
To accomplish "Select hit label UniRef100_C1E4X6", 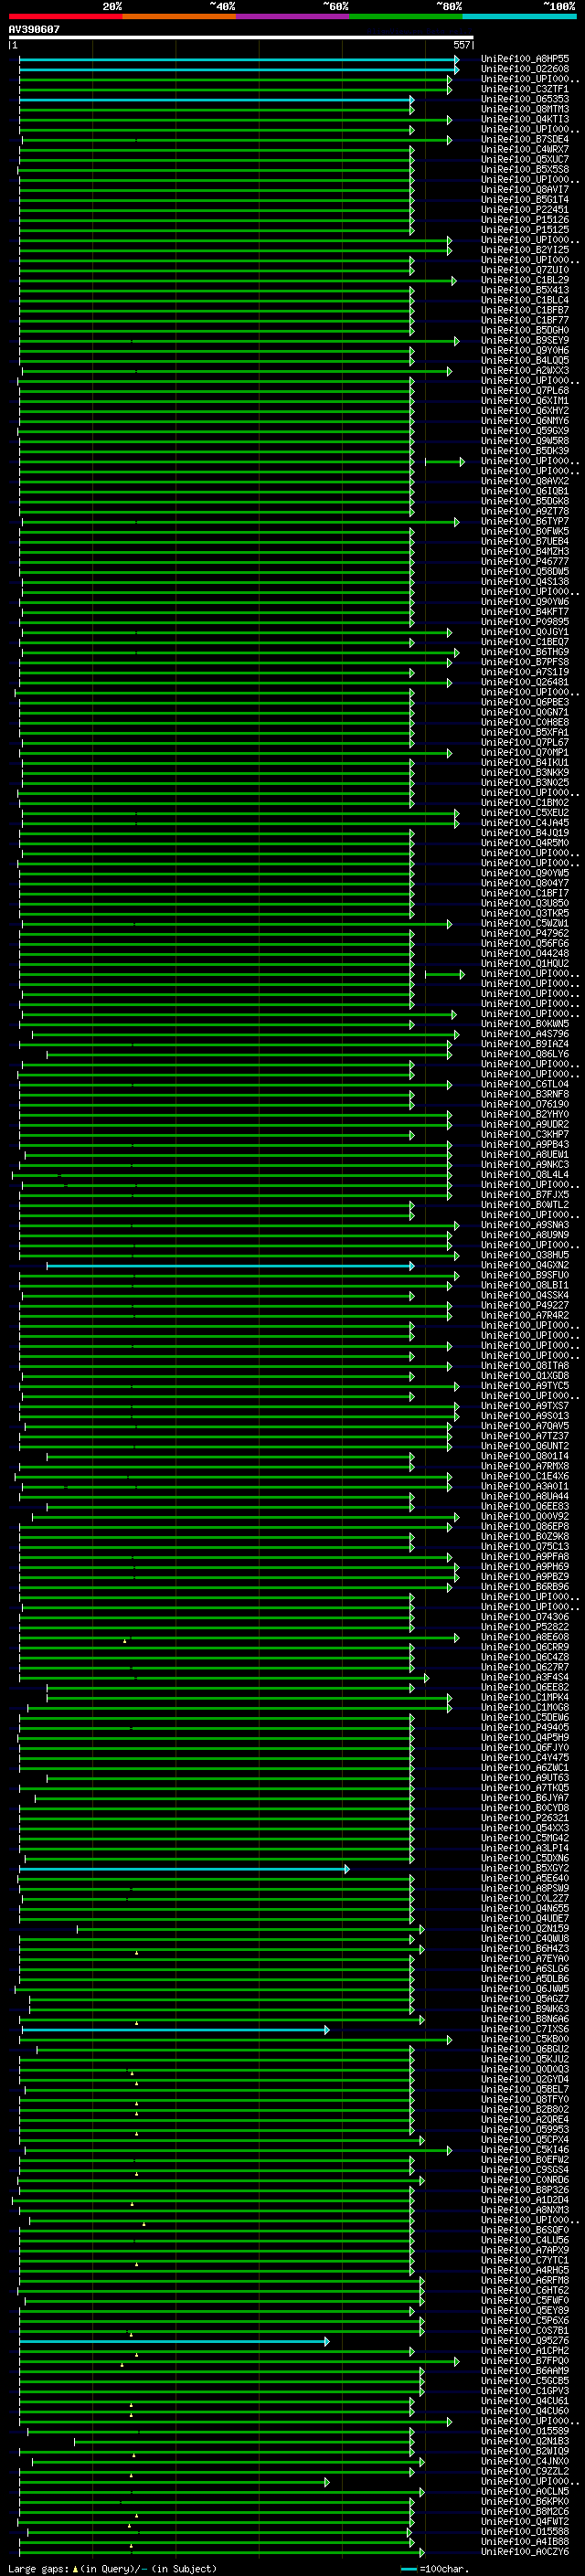I will tap(525, 1476).
